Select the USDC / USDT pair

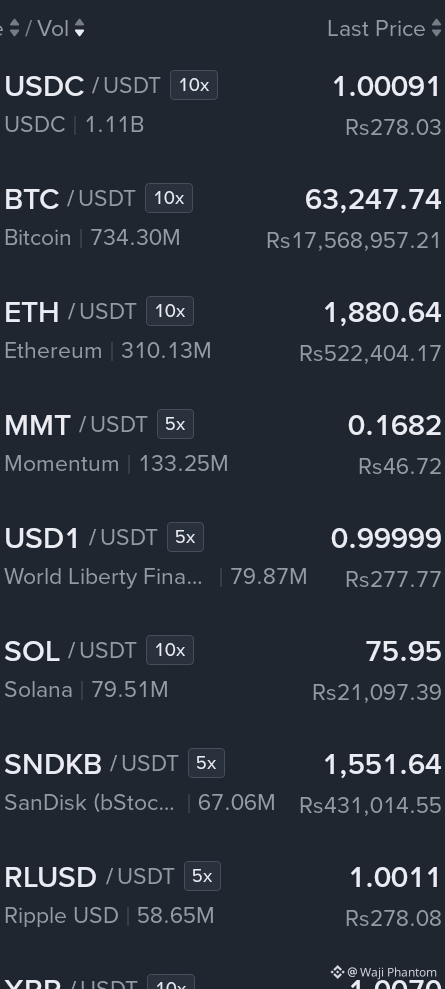click(x=222, y=105)
